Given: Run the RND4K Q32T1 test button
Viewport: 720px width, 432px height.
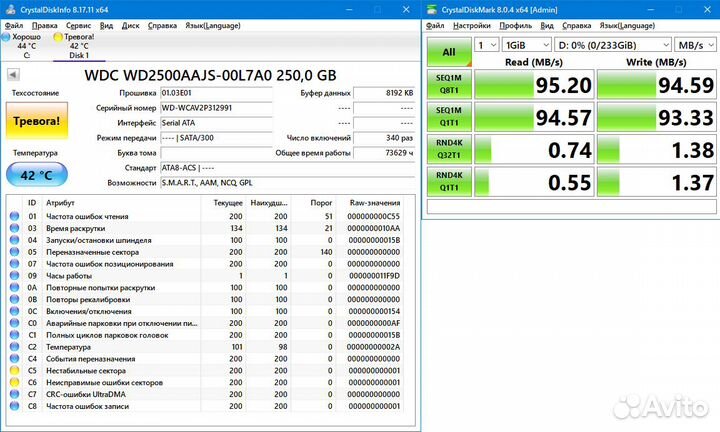Looking at the screenshot, I should (448, 150).
